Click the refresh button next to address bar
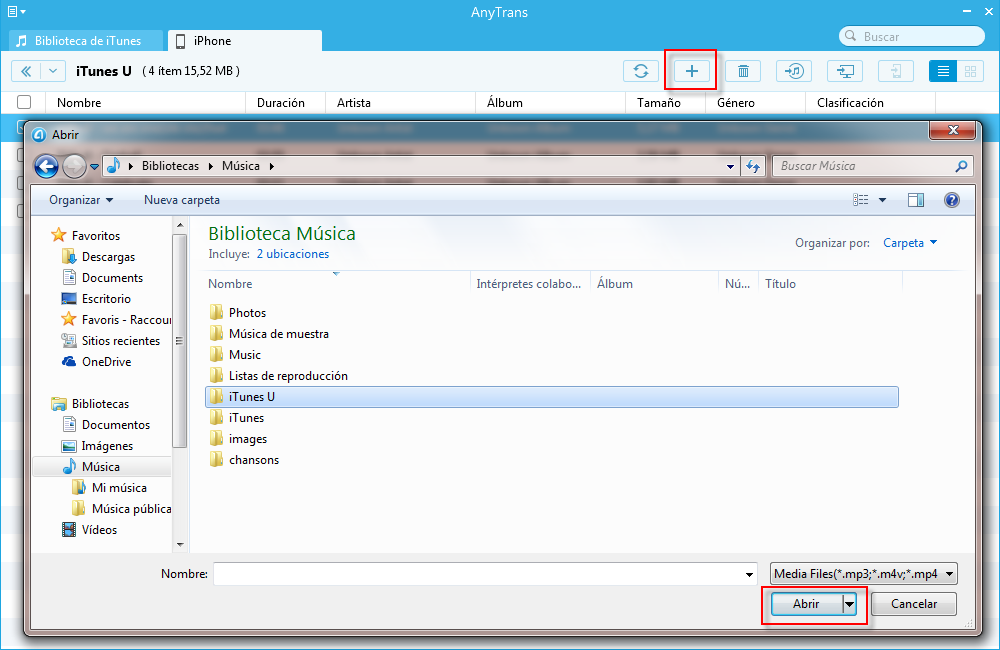This screenshot has height=650, width=1000. pos(753,166)
